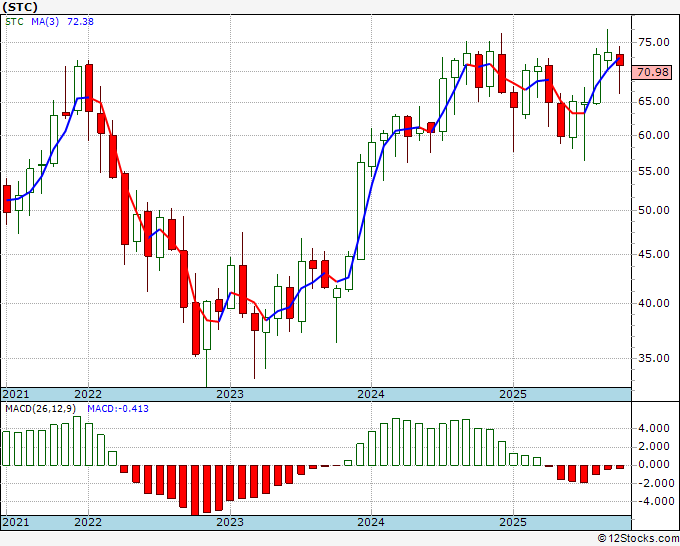Screen dimensions: 680x546
Task: Open the 12Stocks.com copyright link
Action: pos(638,539)
